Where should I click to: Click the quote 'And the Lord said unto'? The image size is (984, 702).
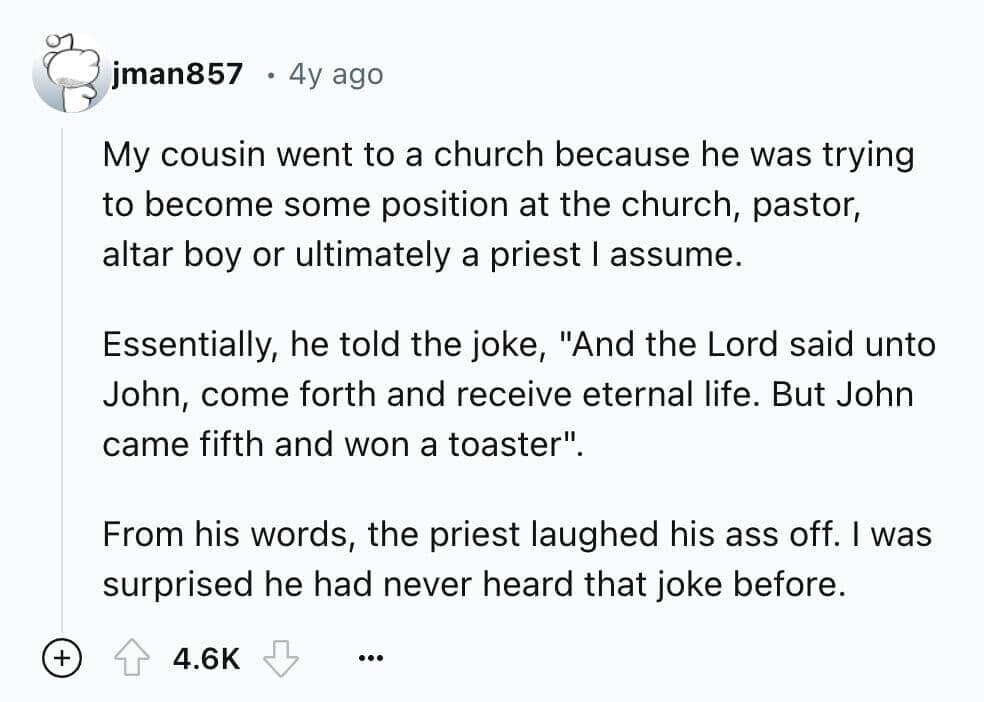pos(750,345)
